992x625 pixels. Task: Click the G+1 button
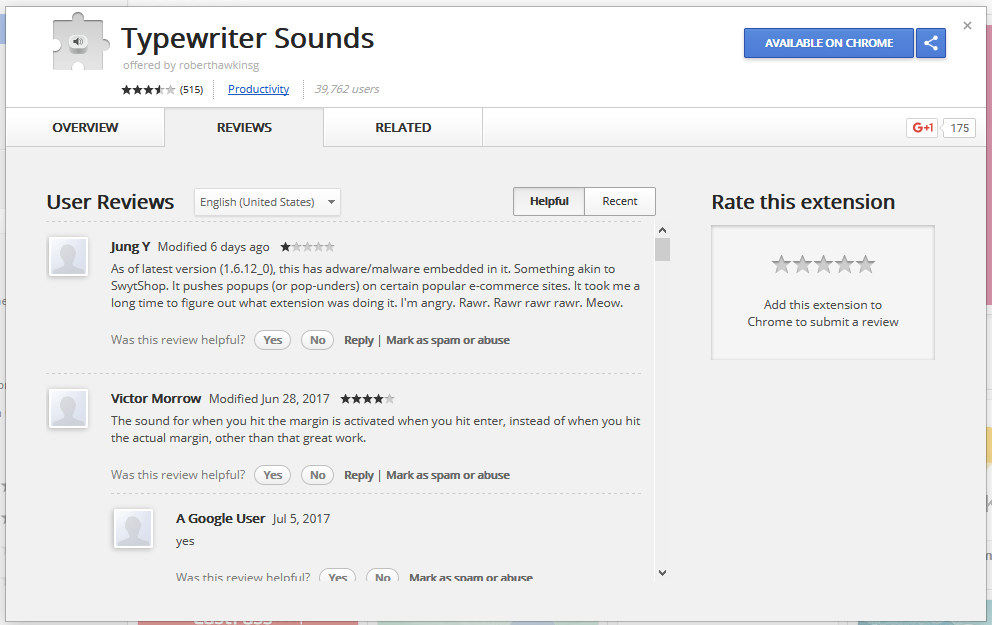click(921, 127)
